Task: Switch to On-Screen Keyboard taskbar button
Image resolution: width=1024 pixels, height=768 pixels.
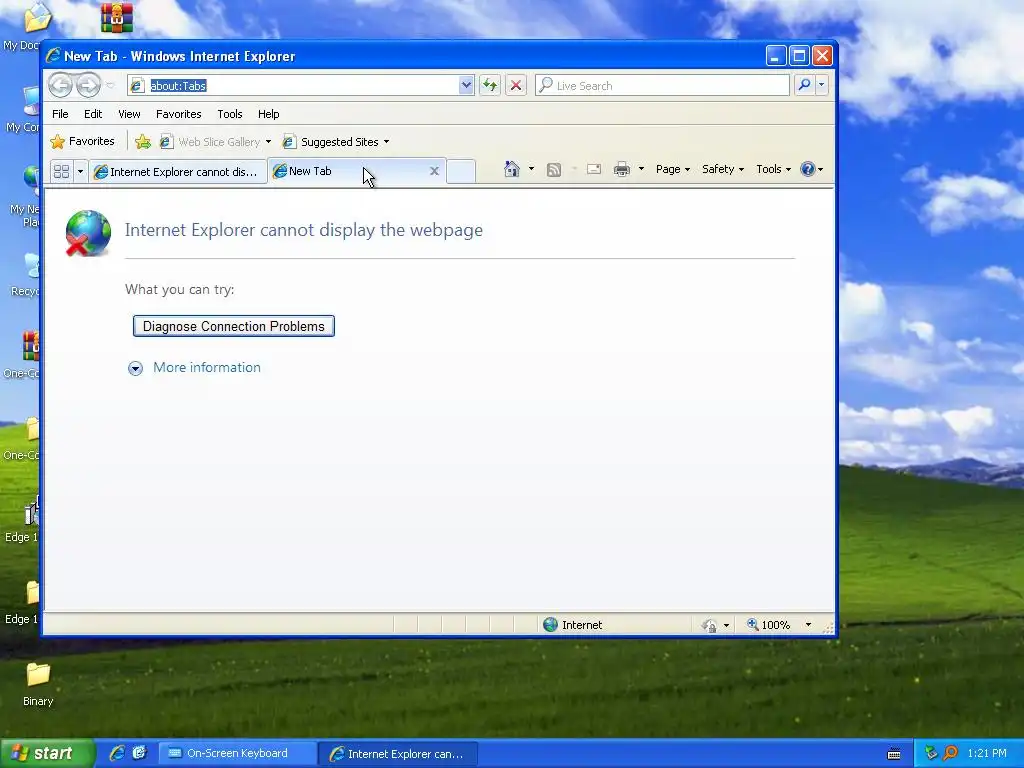Action: (238, 753)
